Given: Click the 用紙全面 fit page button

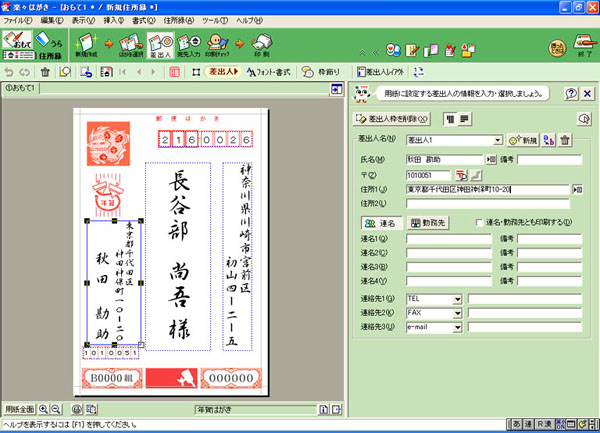Looking at the screenshot, I should pos(18,410).
